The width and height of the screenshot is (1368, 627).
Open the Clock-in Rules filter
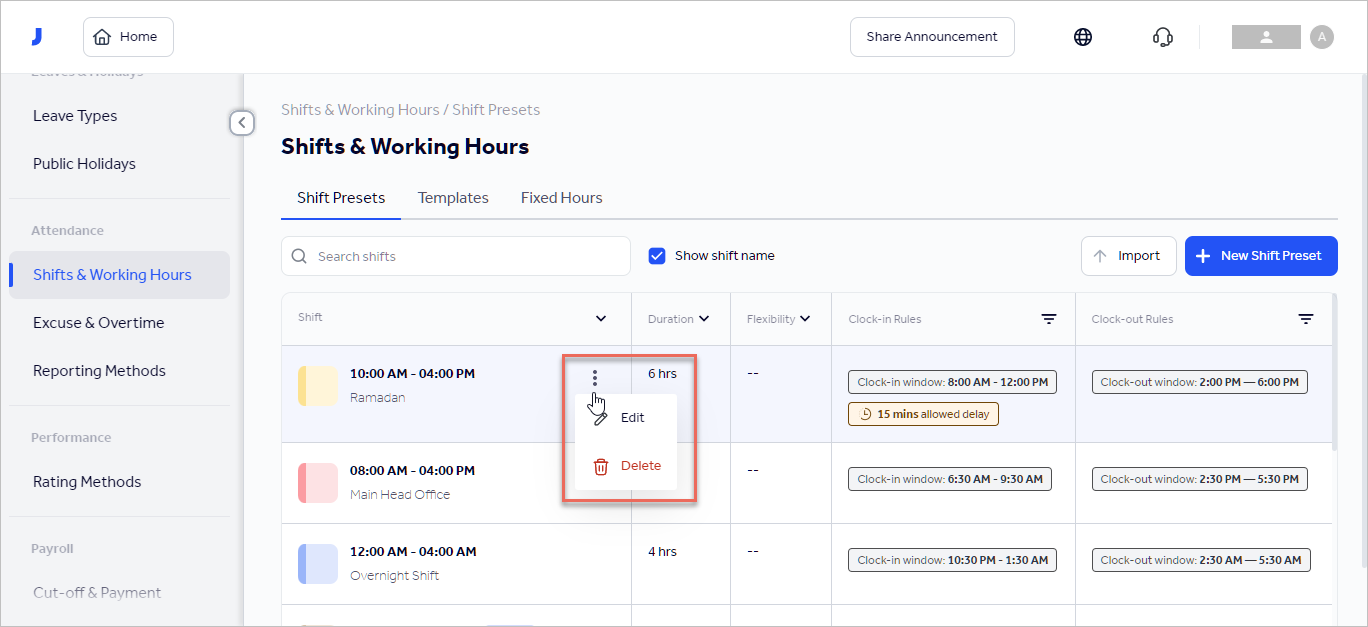[1048, 318]
